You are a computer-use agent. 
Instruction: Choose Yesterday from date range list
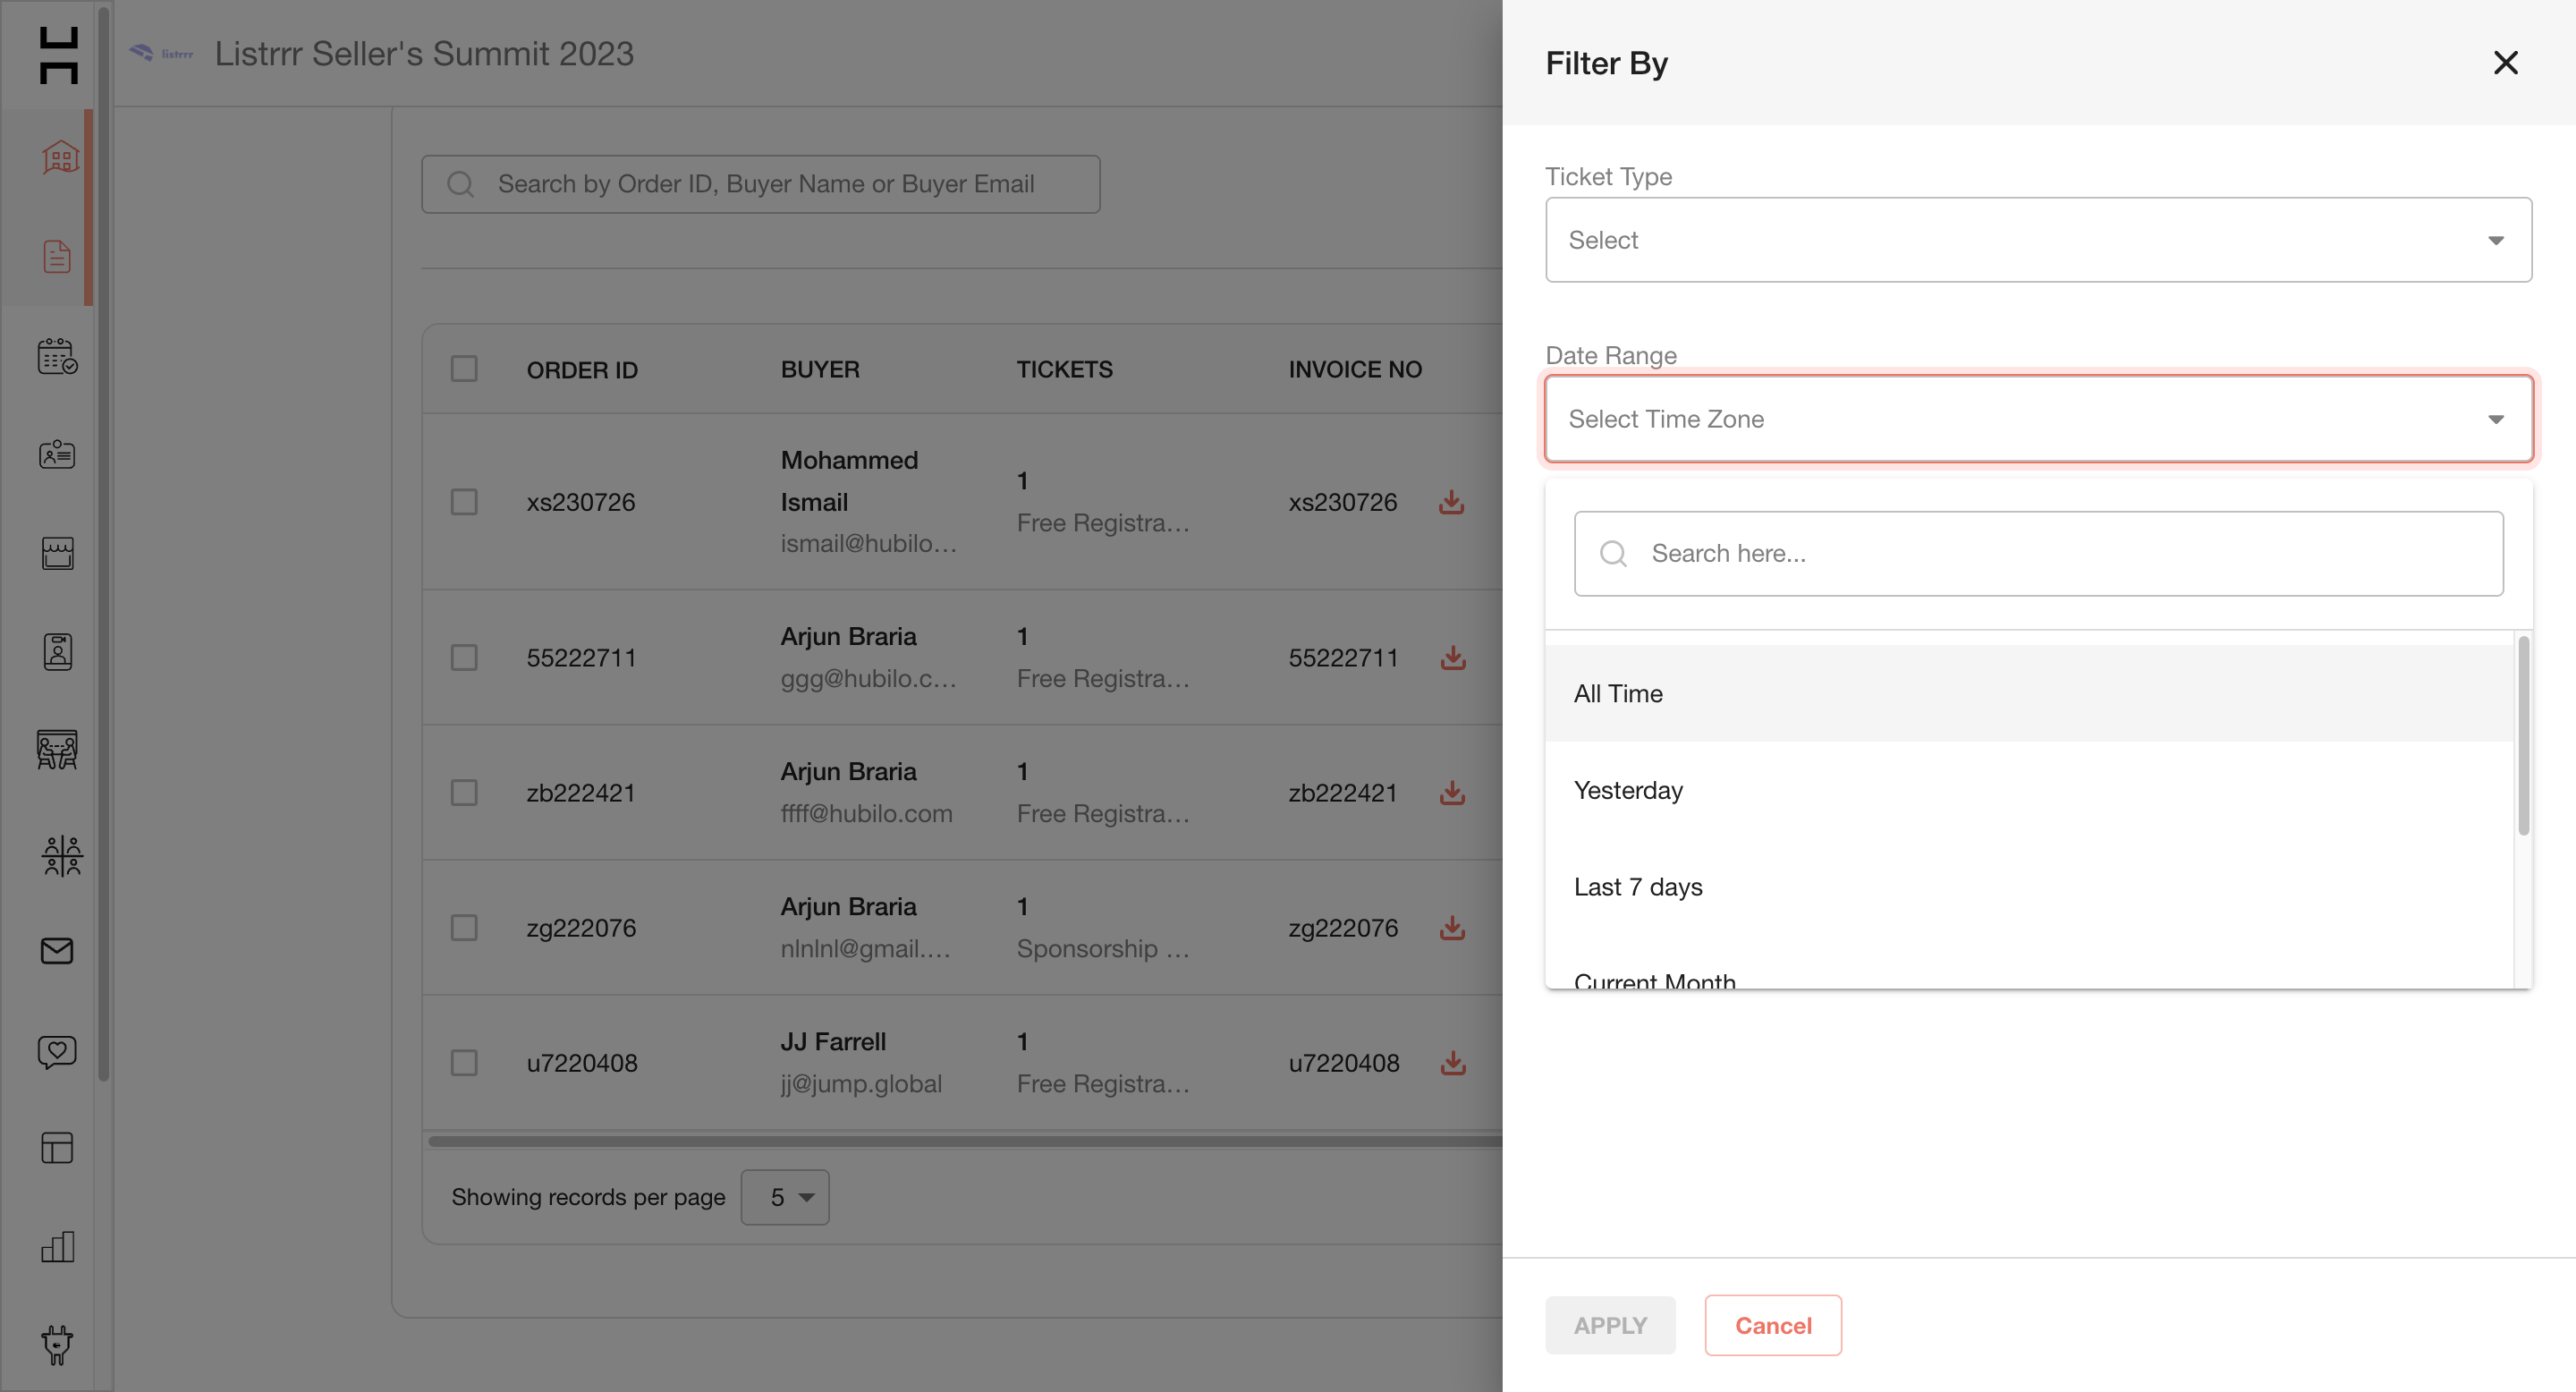point(2029,790)
